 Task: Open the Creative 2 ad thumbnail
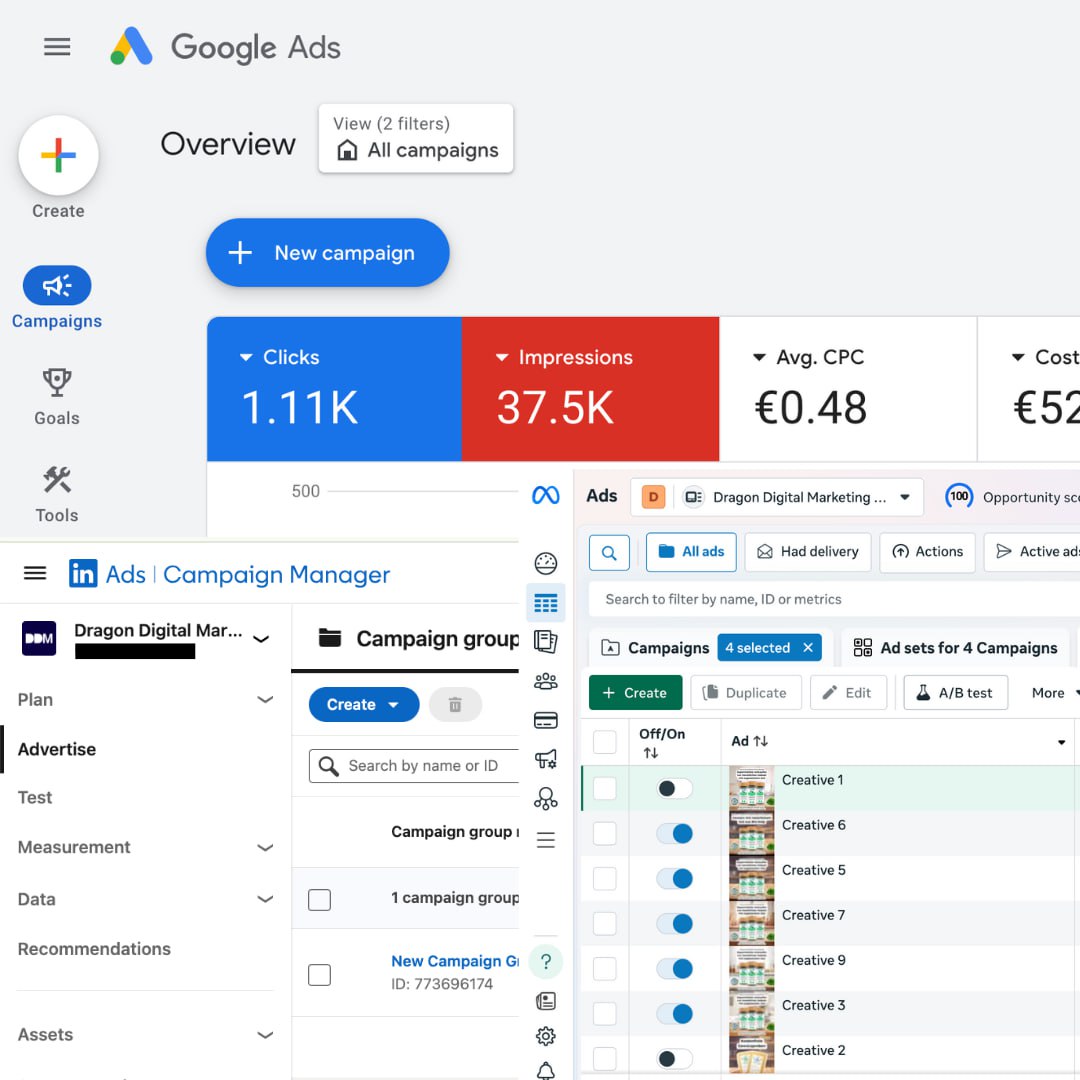point(751,1055)
